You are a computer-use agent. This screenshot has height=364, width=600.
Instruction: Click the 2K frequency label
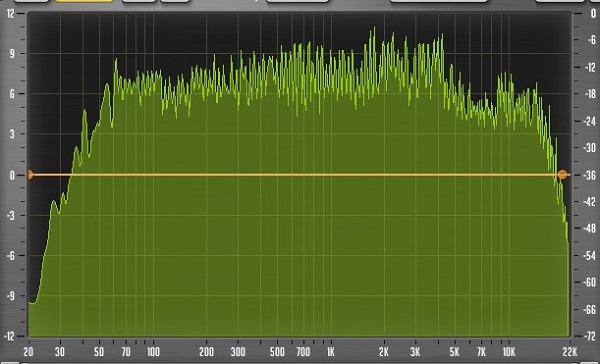384,352
